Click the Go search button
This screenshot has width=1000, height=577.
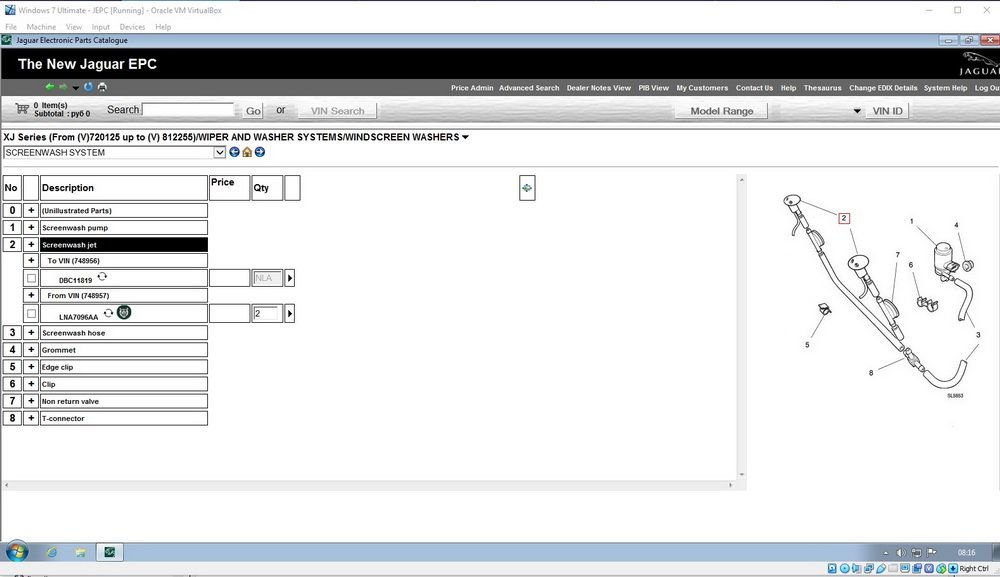pos(253,111)
